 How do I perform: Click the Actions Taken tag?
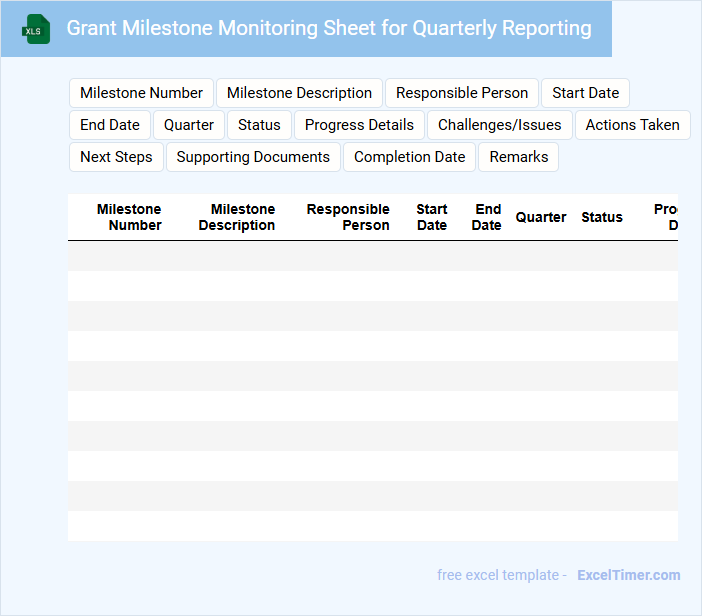tap(632, 125)
